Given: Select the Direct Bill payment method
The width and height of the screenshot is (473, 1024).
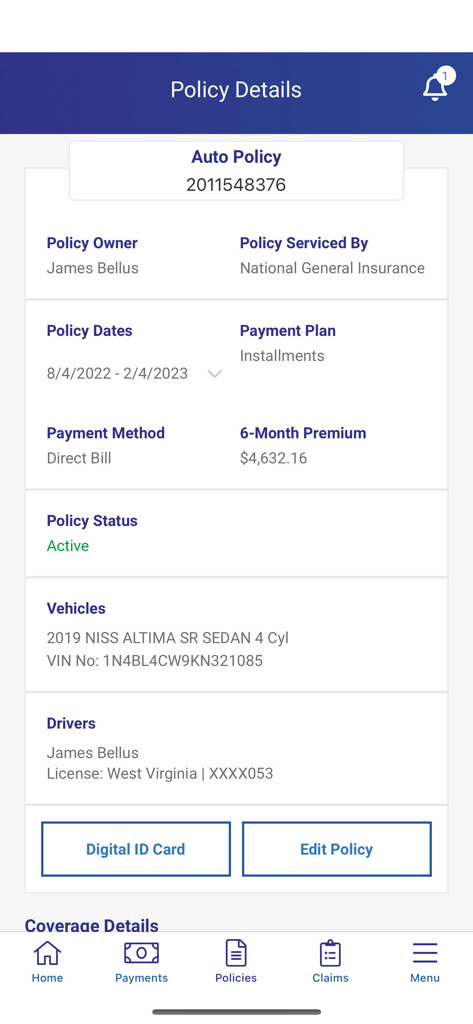Looking at the screenshot, I should pos(79,458).
